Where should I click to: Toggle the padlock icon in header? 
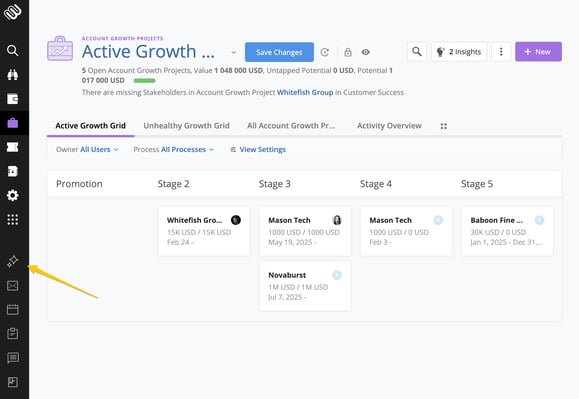[x=348, y=52]
